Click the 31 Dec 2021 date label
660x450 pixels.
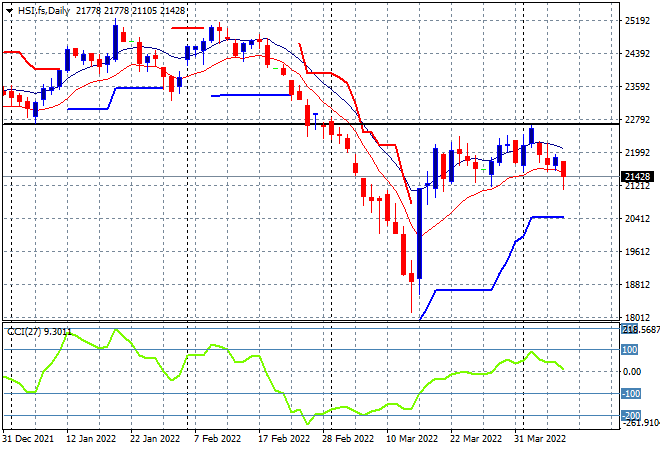[x=28, y=439]
